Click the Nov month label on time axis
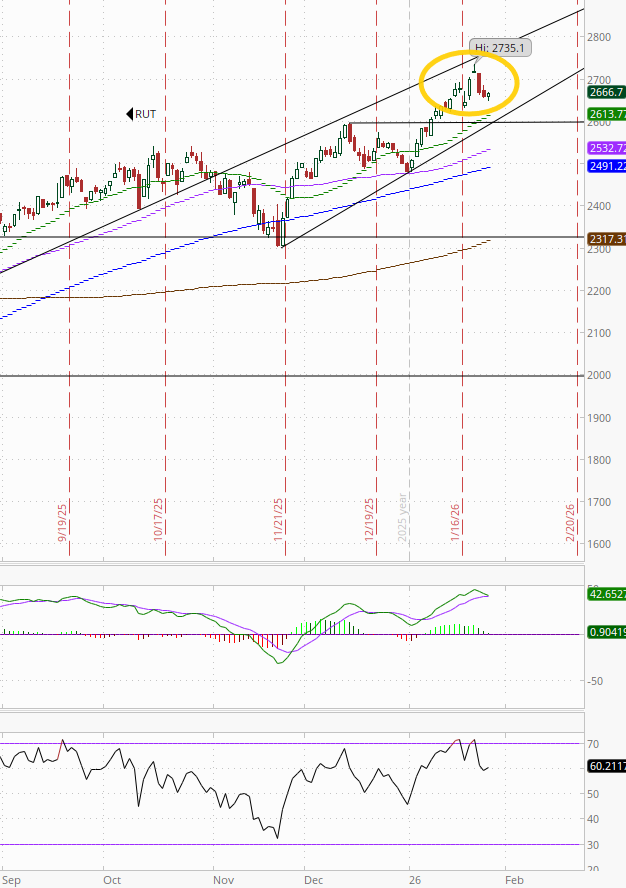Viewport: 626px width, 888px height. [x=224, y=880]
